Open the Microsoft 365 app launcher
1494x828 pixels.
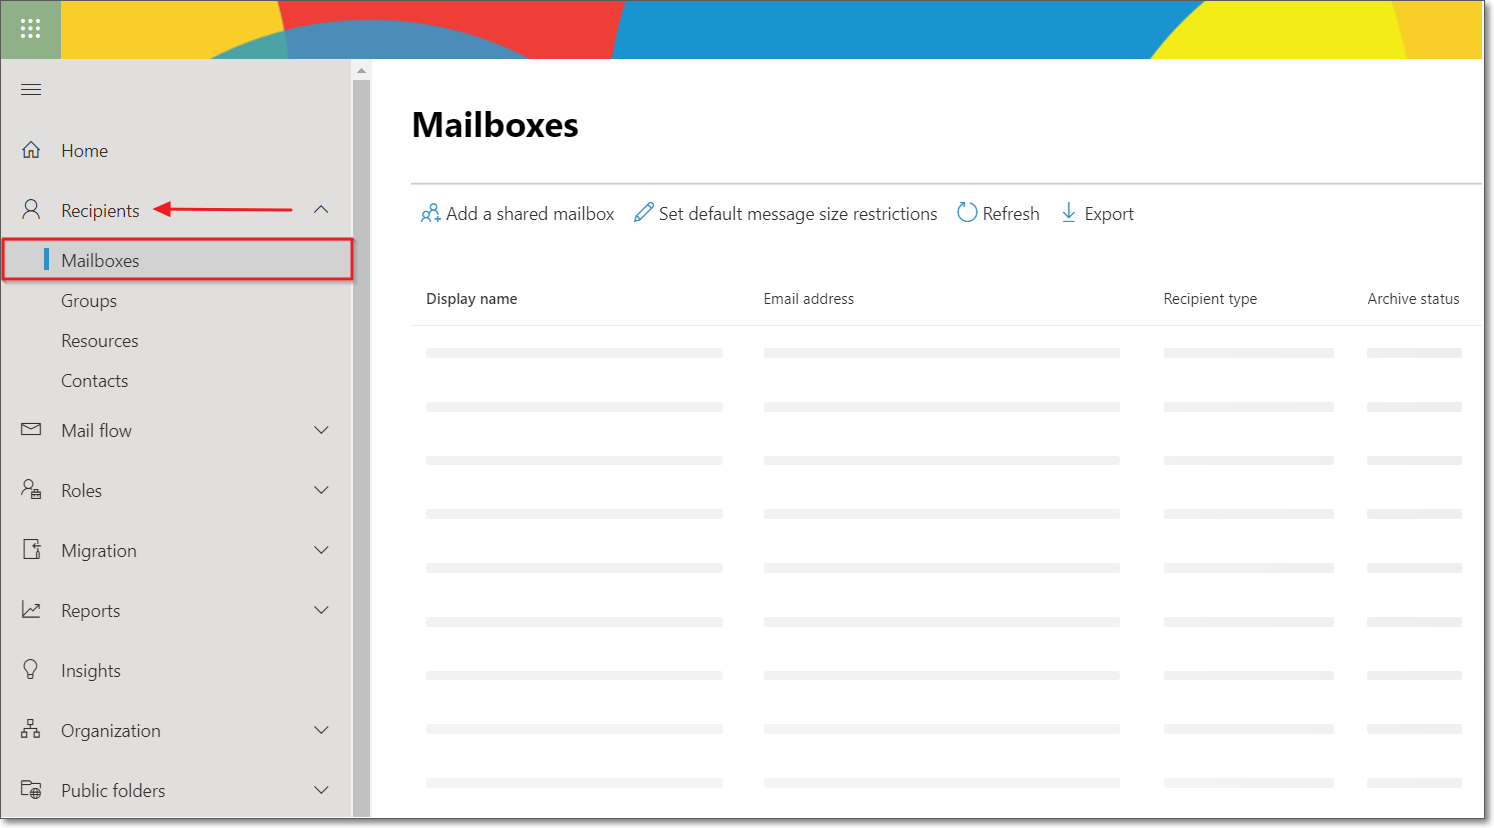pyautogui.click(x=30, y=29)
